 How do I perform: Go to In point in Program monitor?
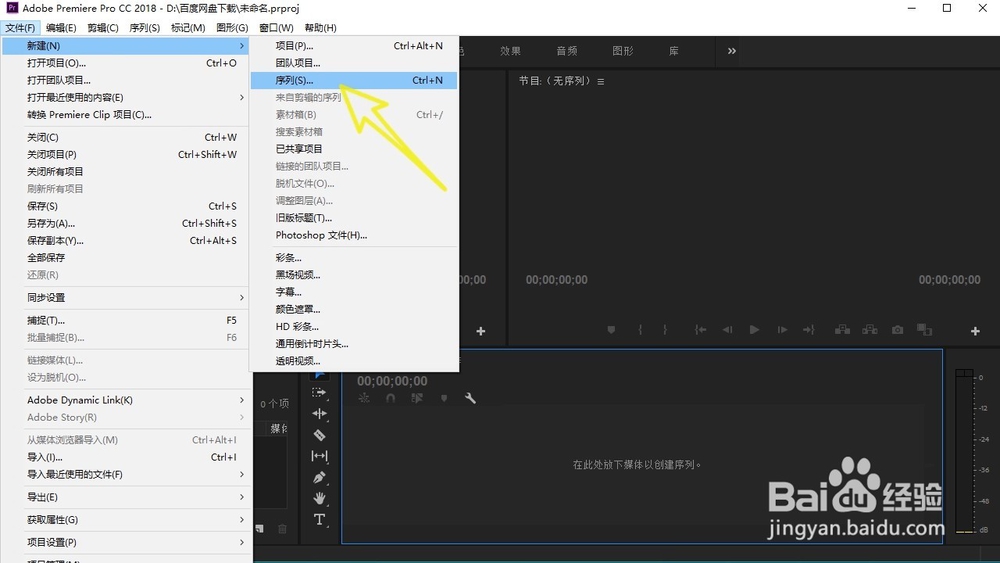pos(700,330)
